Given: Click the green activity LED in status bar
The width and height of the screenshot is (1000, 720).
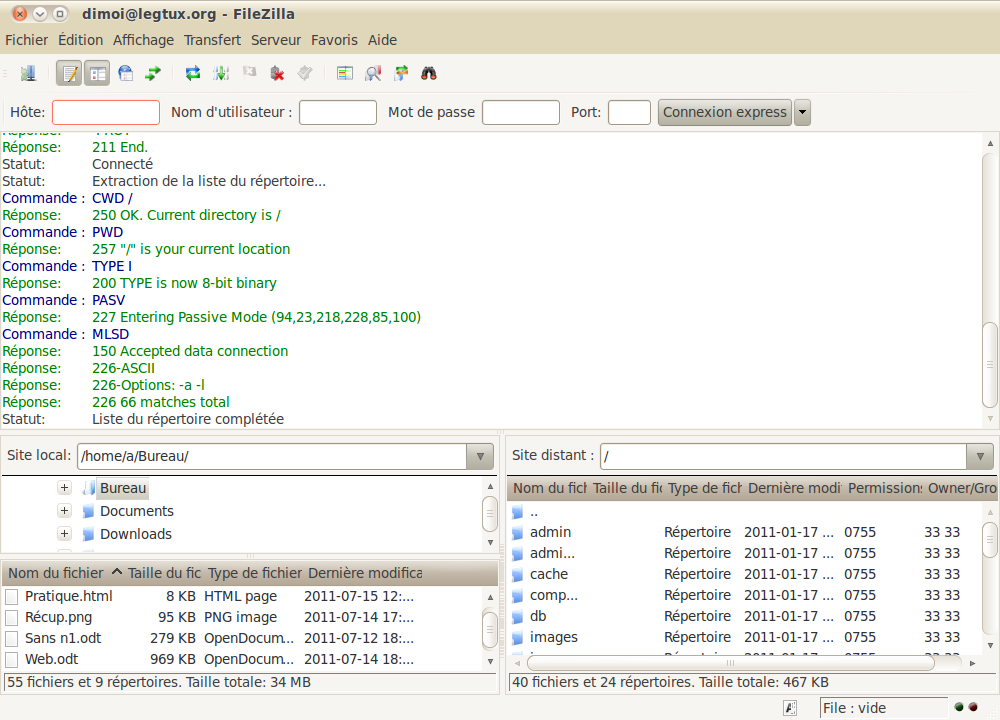Looking at the screenshot, I should click(x=959, y=707).
